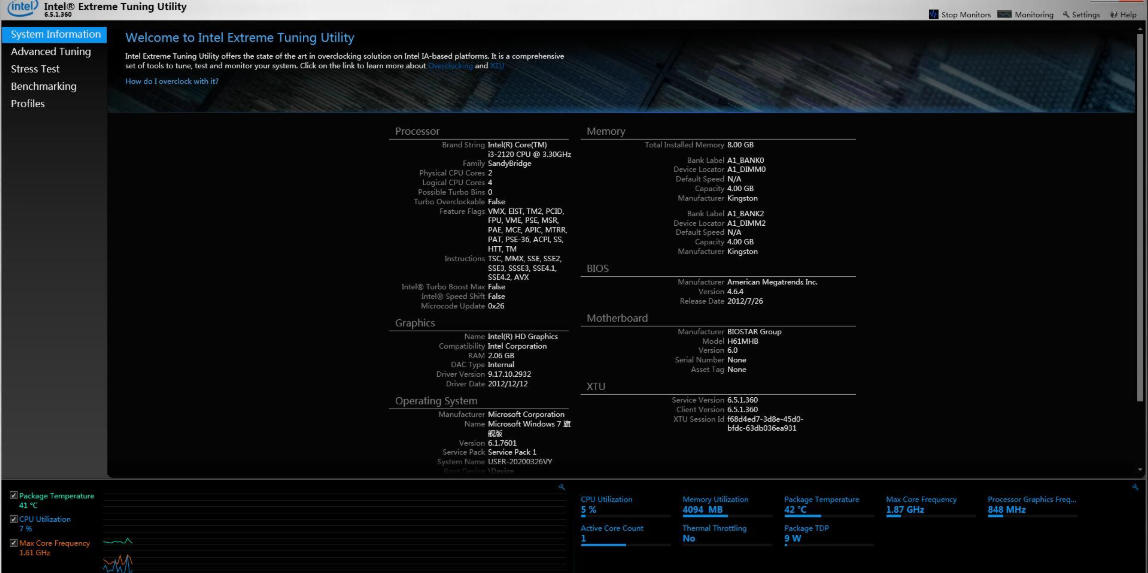This screenshot has width=1148, height=573.
Task: Open Settings via the wrench icon
Action: (1066, 15)
